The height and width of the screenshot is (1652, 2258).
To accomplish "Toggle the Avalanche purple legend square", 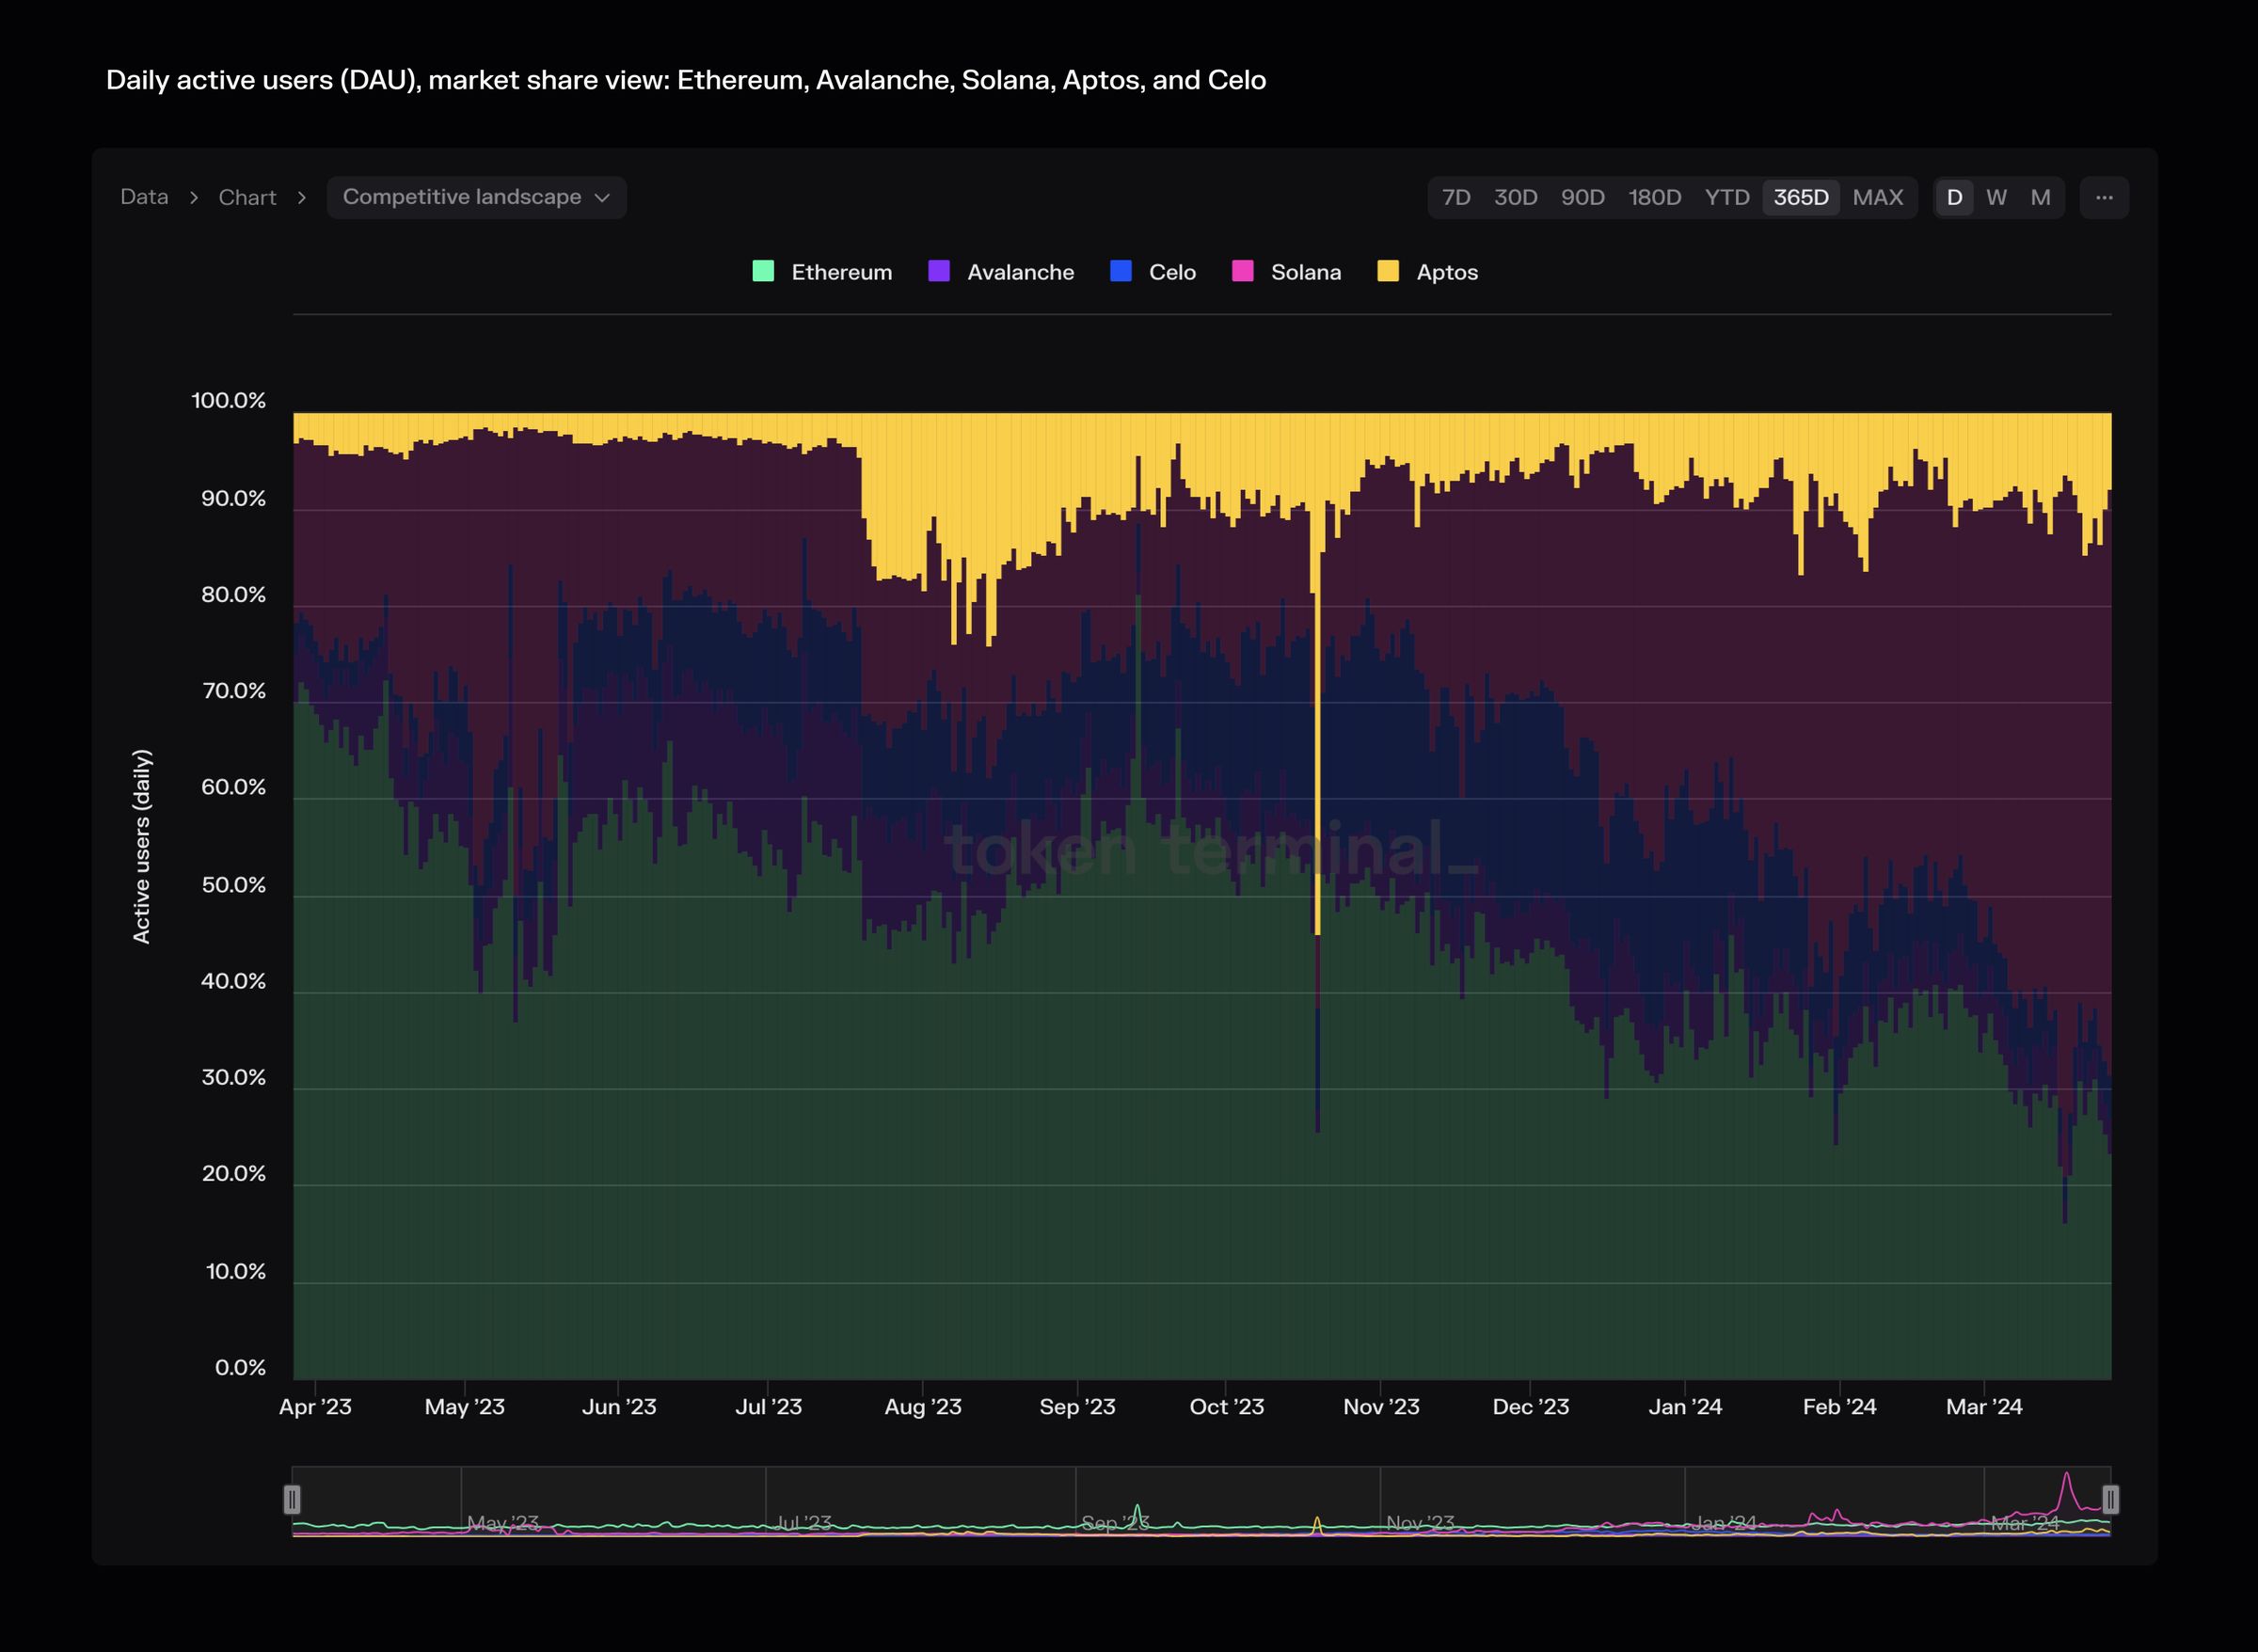I will pos(938,271).
